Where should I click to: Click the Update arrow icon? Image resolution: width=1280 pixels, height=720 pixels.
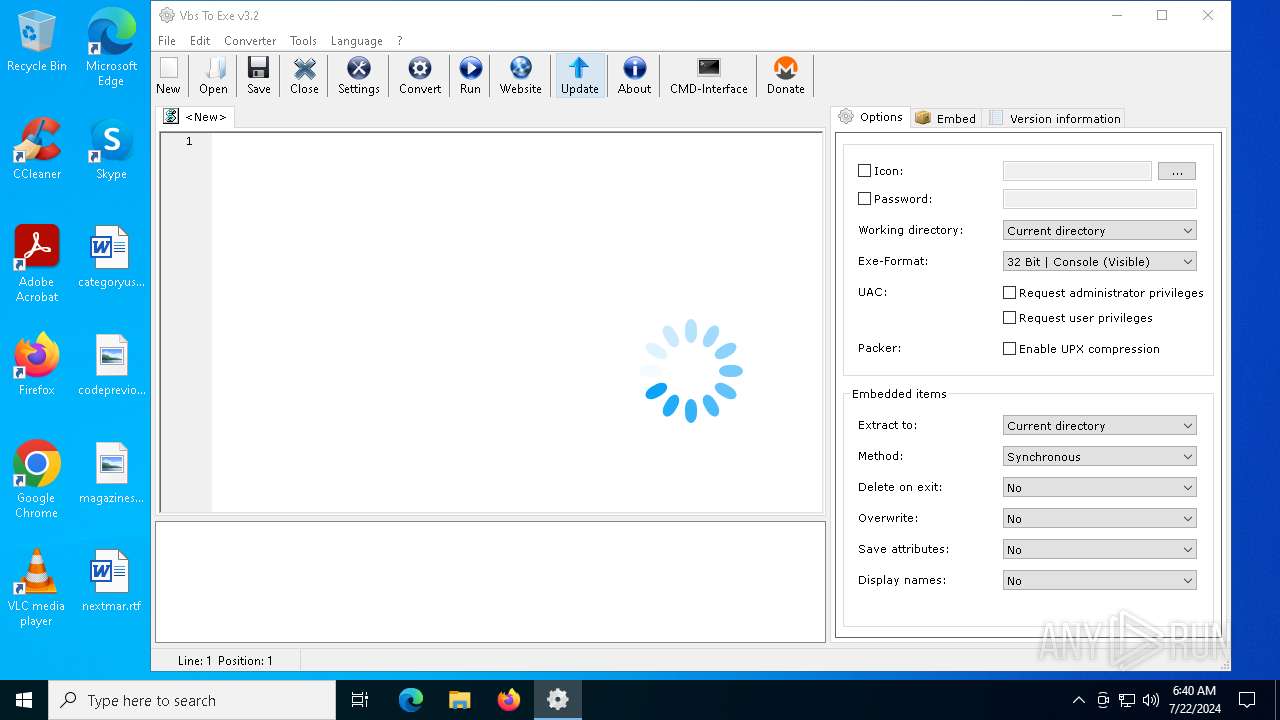[x=579, y=76]
